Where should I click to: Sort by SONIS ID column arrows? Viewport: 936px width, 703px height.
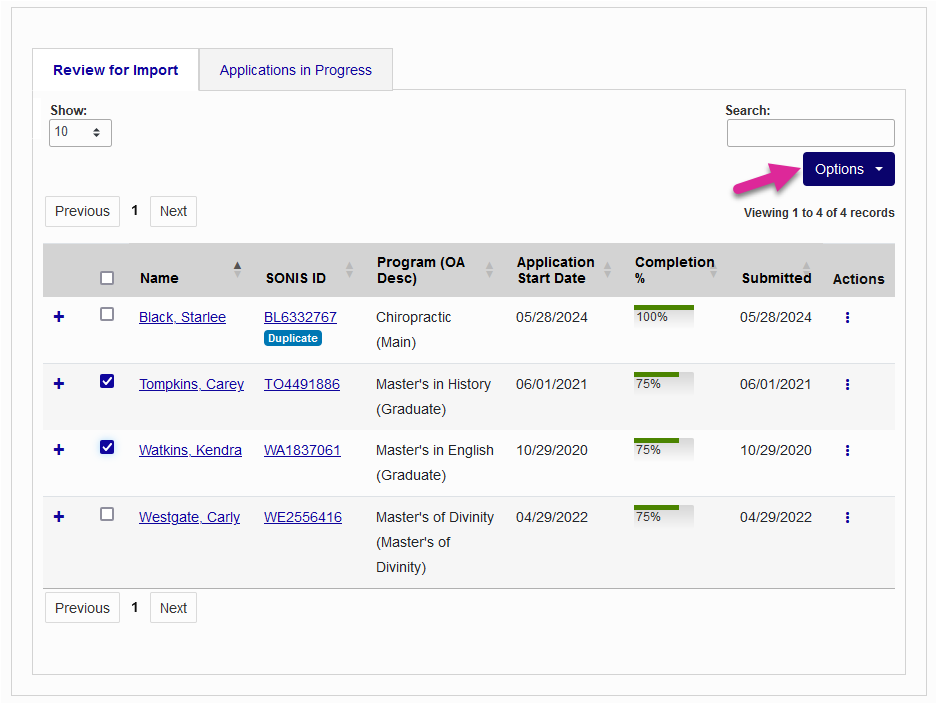click(x=349, y=270)
